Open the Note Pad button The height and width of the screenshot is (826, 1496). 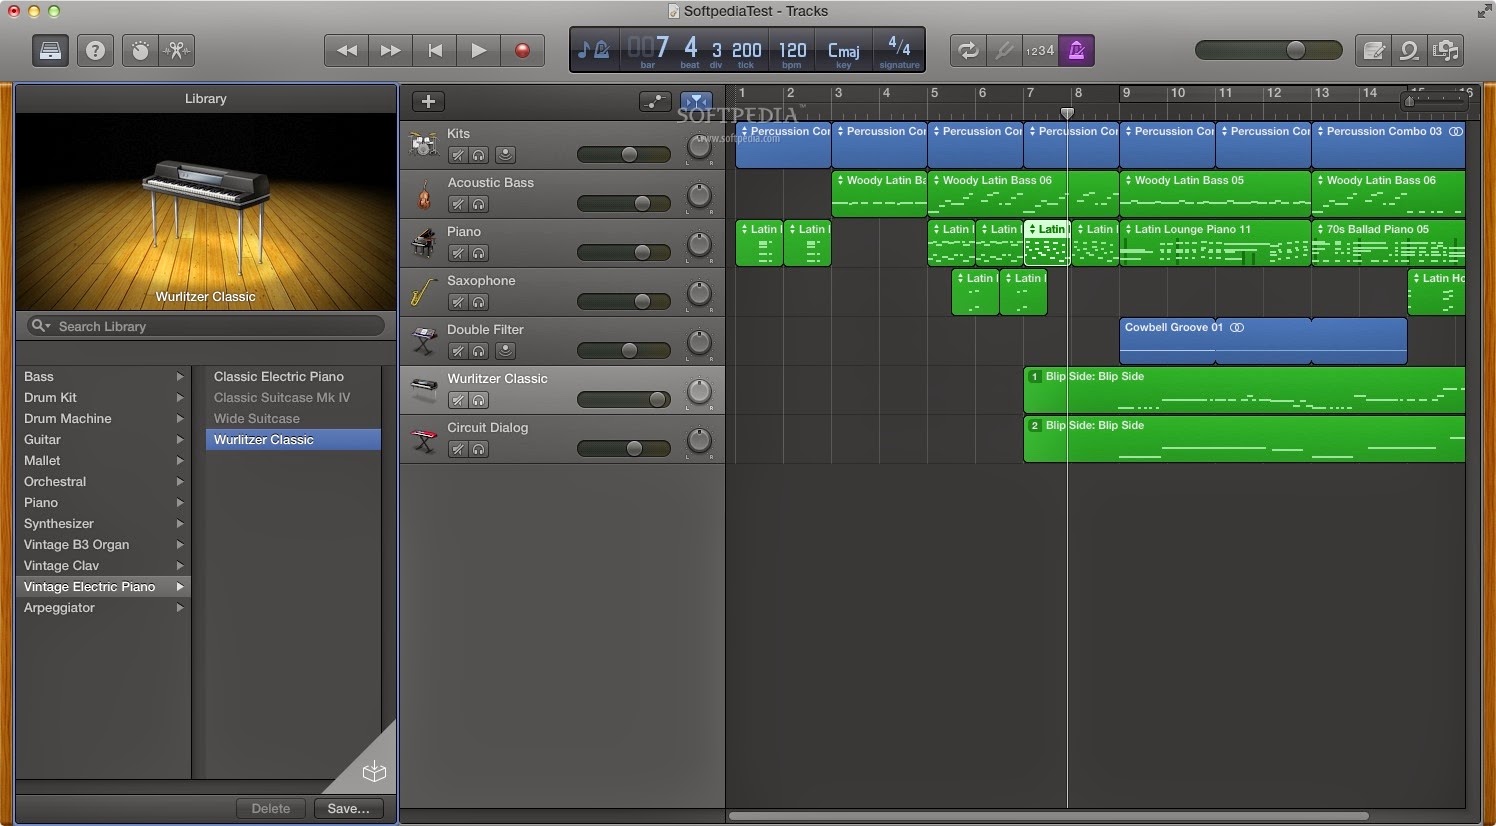point(1374,50)
